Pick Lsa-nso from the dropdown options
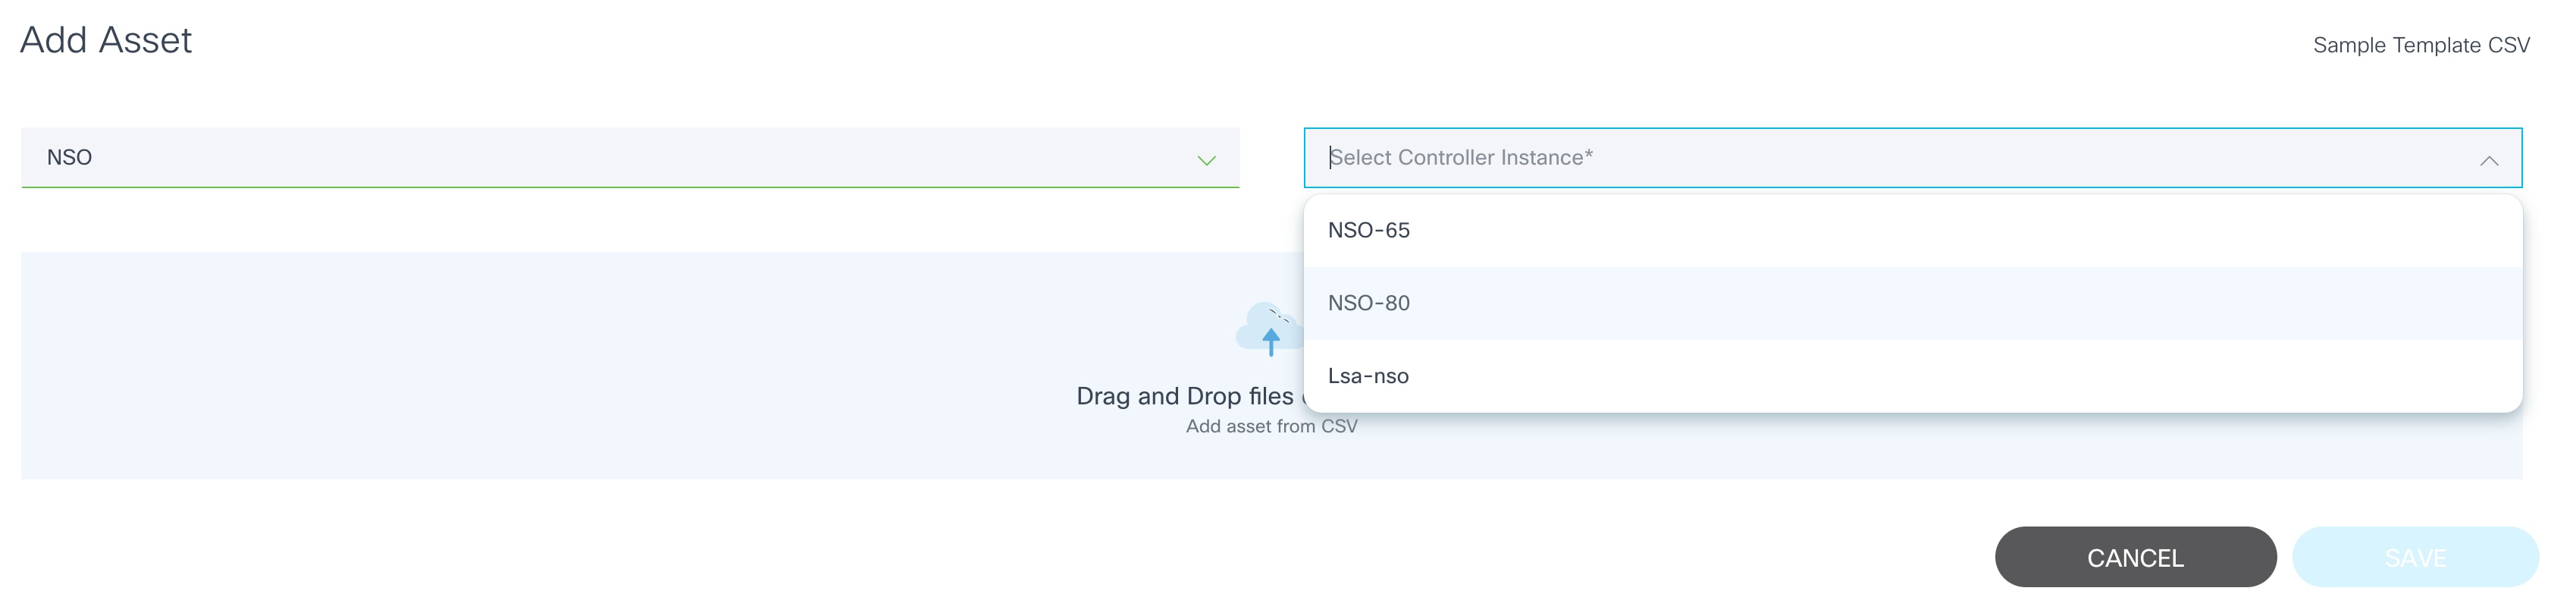 [x=1367, y=376]
